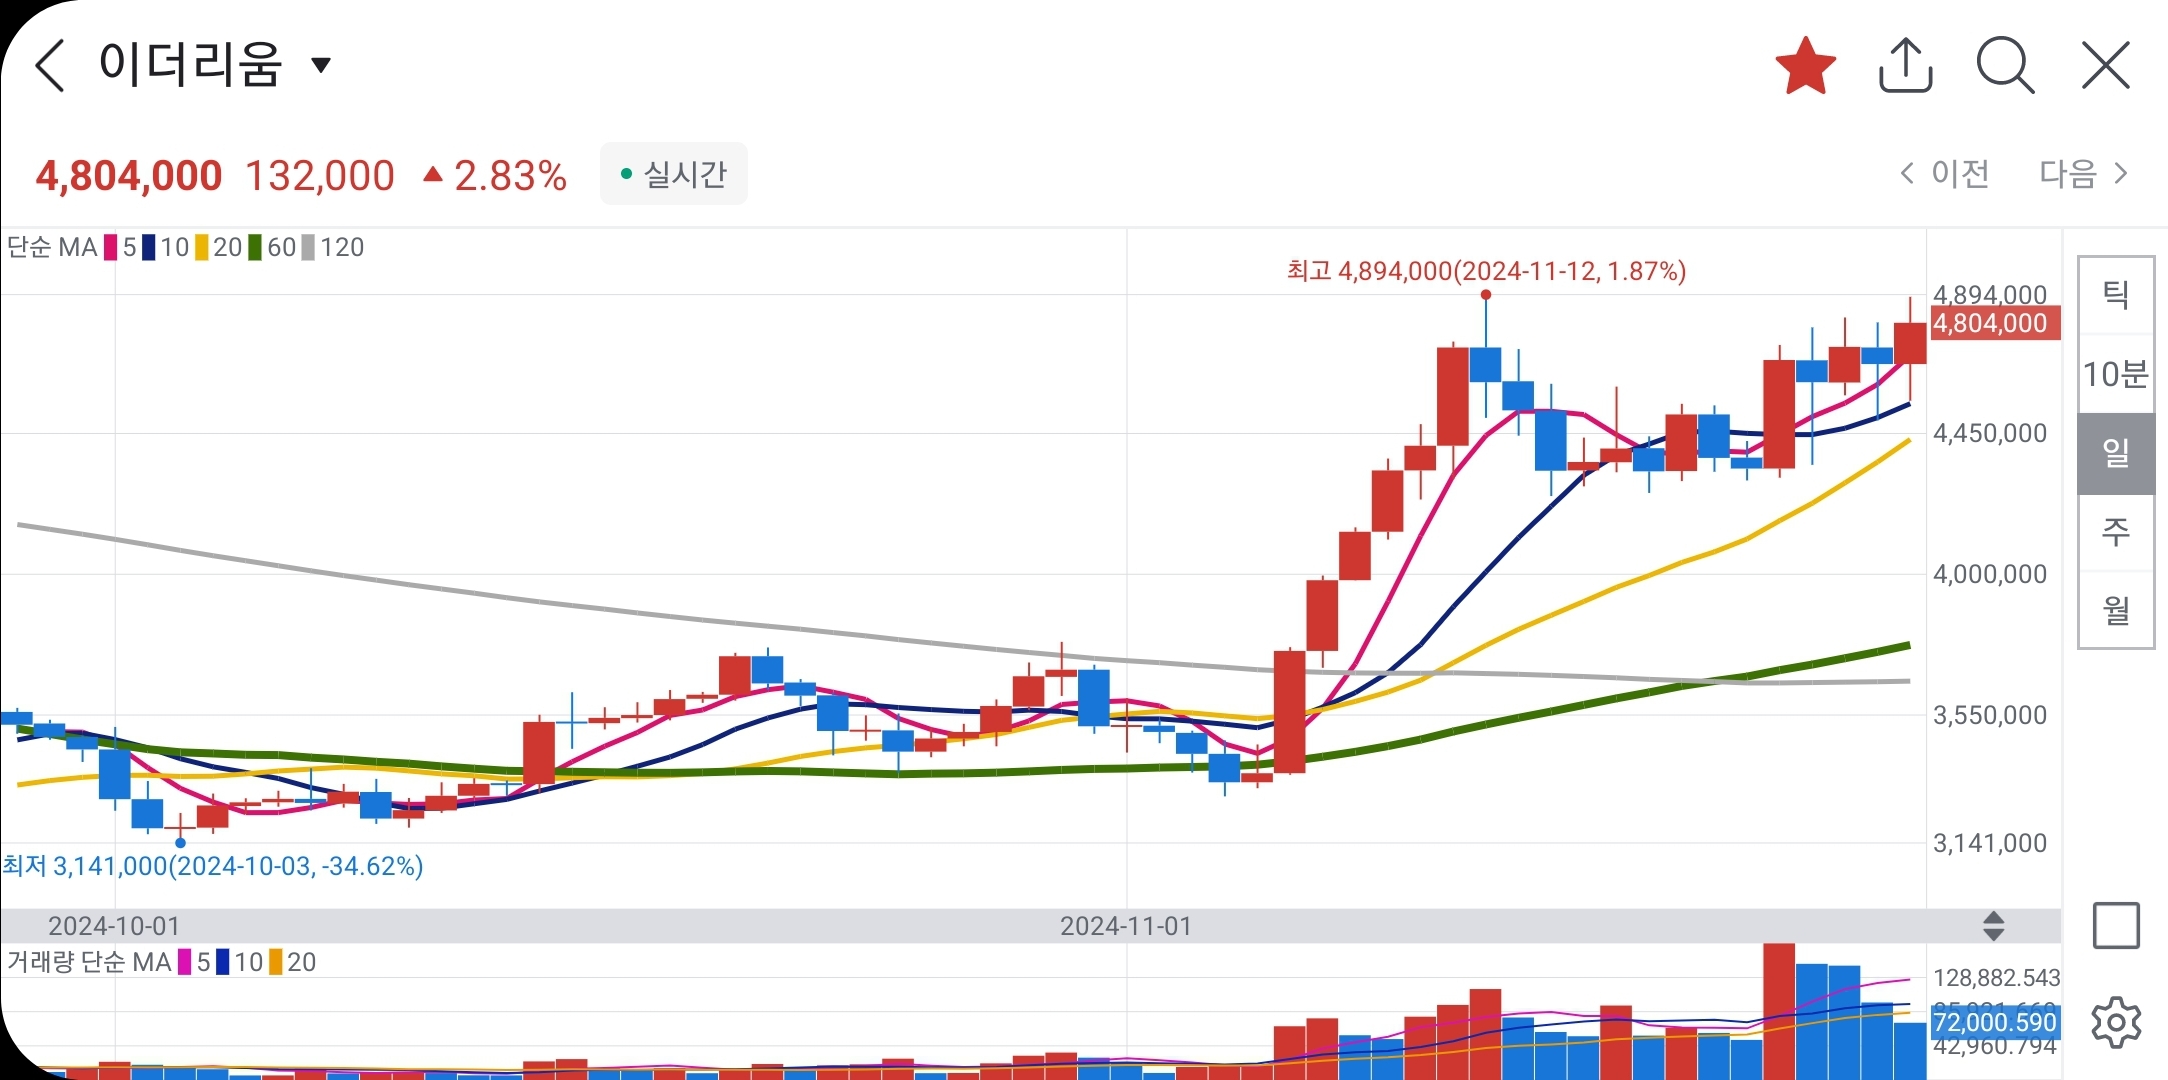
Task: Tap the blue dot at the chart low
Action: [180, 842]
